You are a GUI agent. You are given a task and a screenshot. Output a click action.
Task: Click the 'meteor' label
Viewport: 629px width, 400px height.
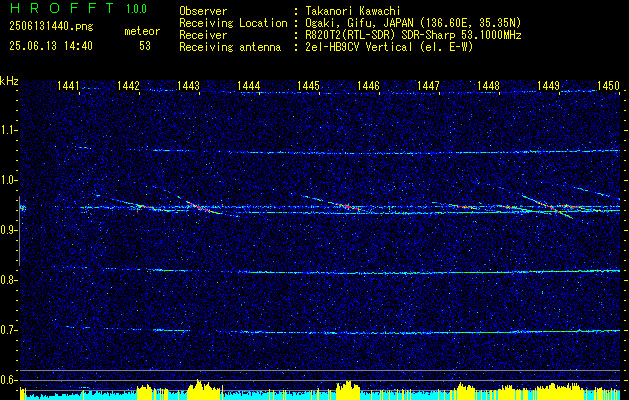click(x=142, y=31)
